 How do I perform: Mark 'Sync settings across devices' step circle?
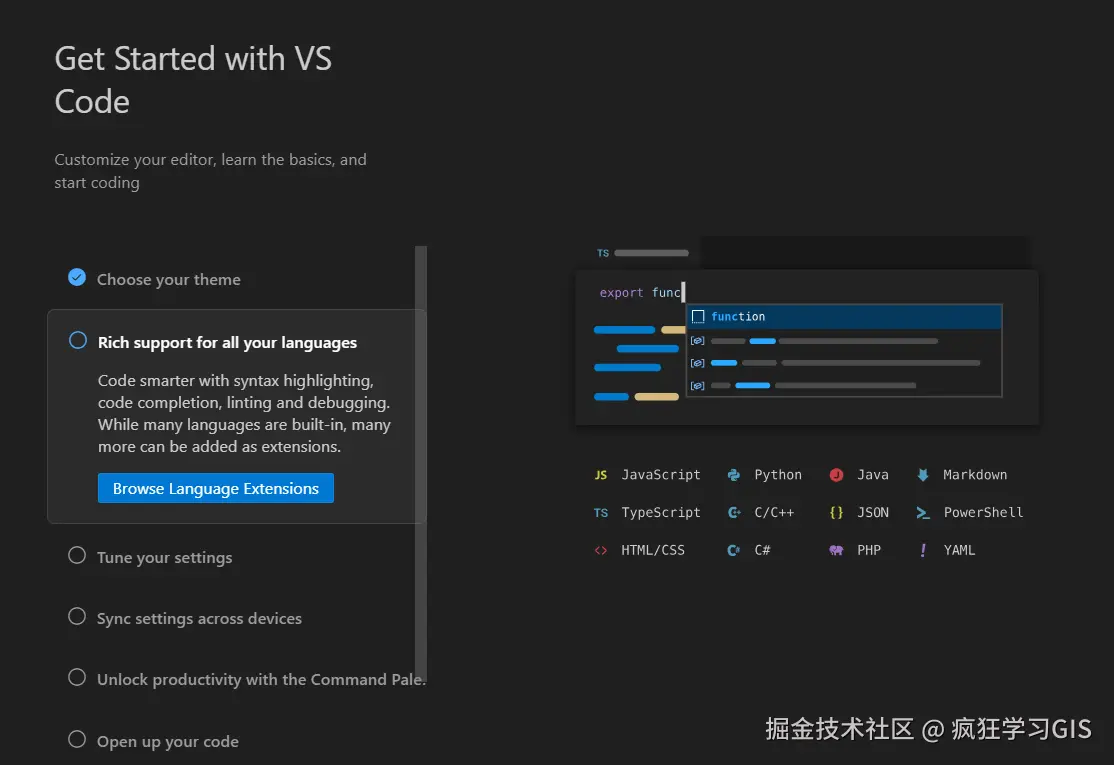coord(77,617)
